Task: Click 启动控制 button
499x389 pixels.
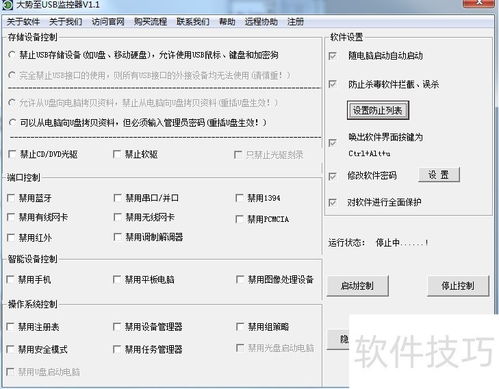Action: click(x=357, y=286)
